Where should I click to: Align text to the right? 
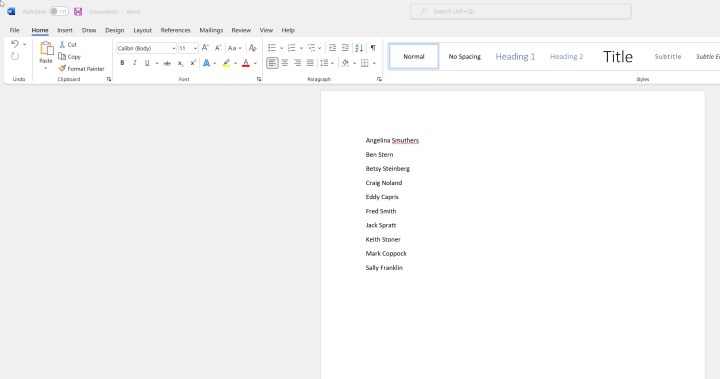pyautogui.click(x=298, y=63)
